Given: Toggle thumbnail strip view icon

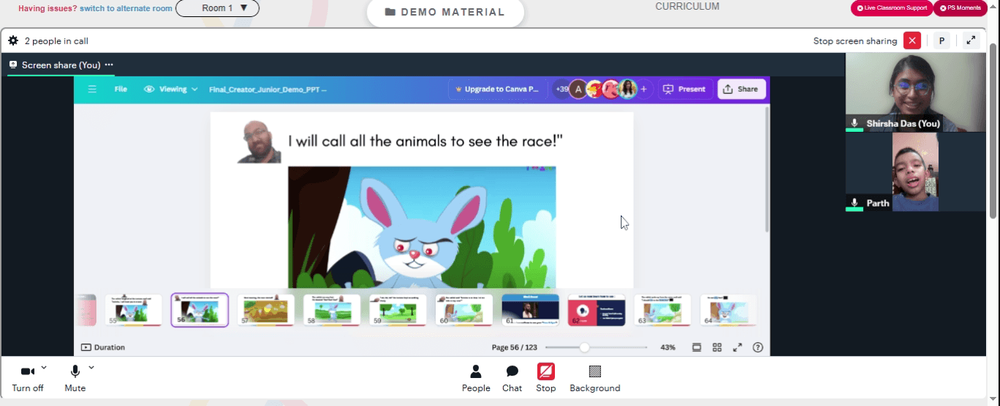Looking at the screenshot, I should 697,347.
